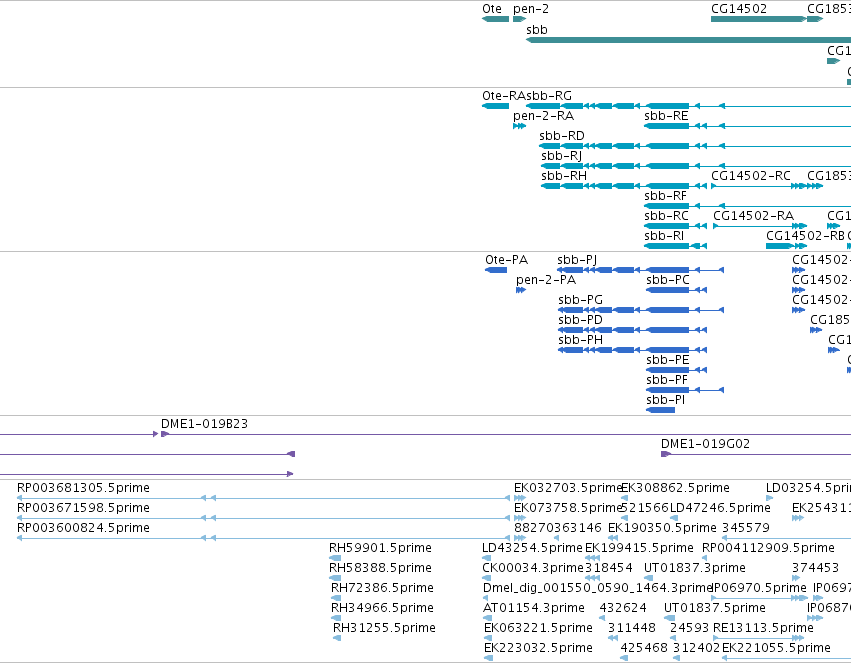Open the 311448 EST label

coord(632,628)
